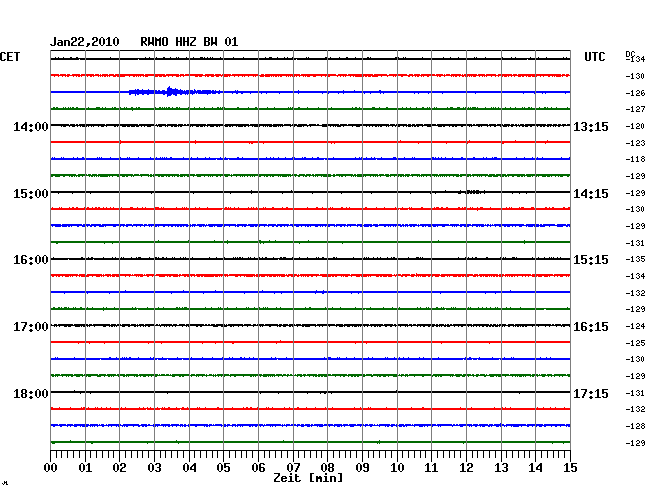This screenshot has height=494, width=650.
Task: Click the blue seismic event burst near minute 03
Action: coord(174,92)
